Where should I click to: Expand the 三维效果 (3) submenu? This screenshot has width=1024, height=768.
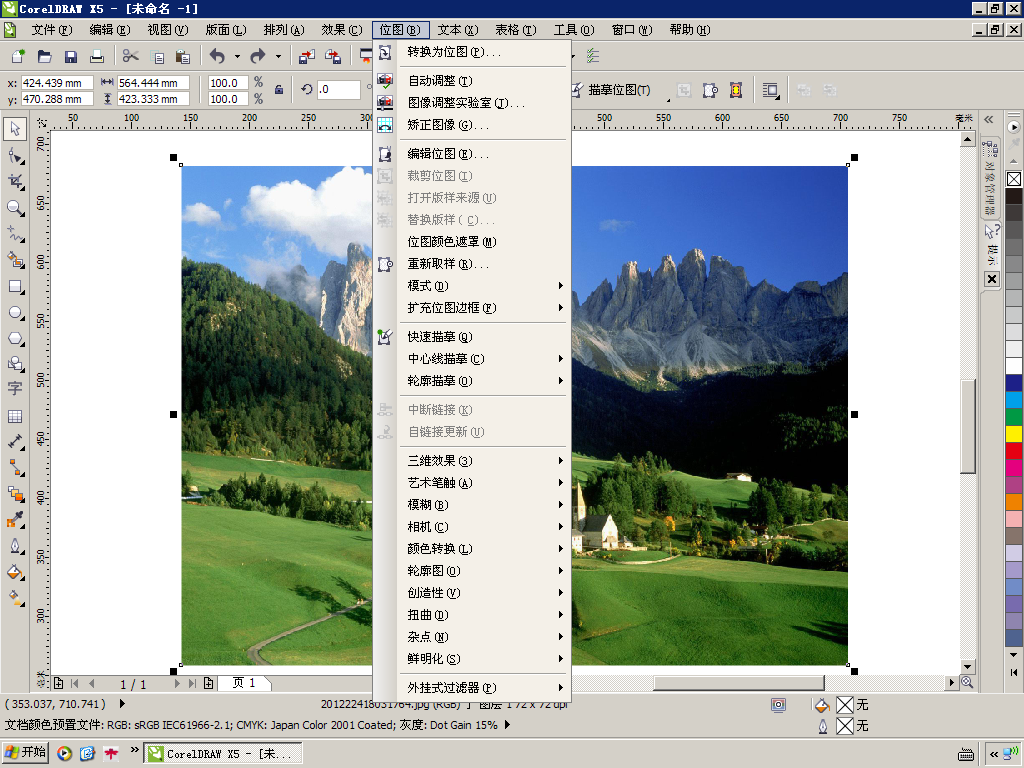coord(485,461)
